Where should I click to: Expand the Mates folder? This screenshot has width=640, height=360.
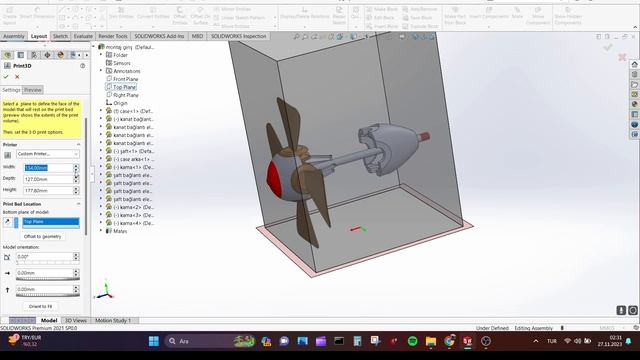click(101, 231)
